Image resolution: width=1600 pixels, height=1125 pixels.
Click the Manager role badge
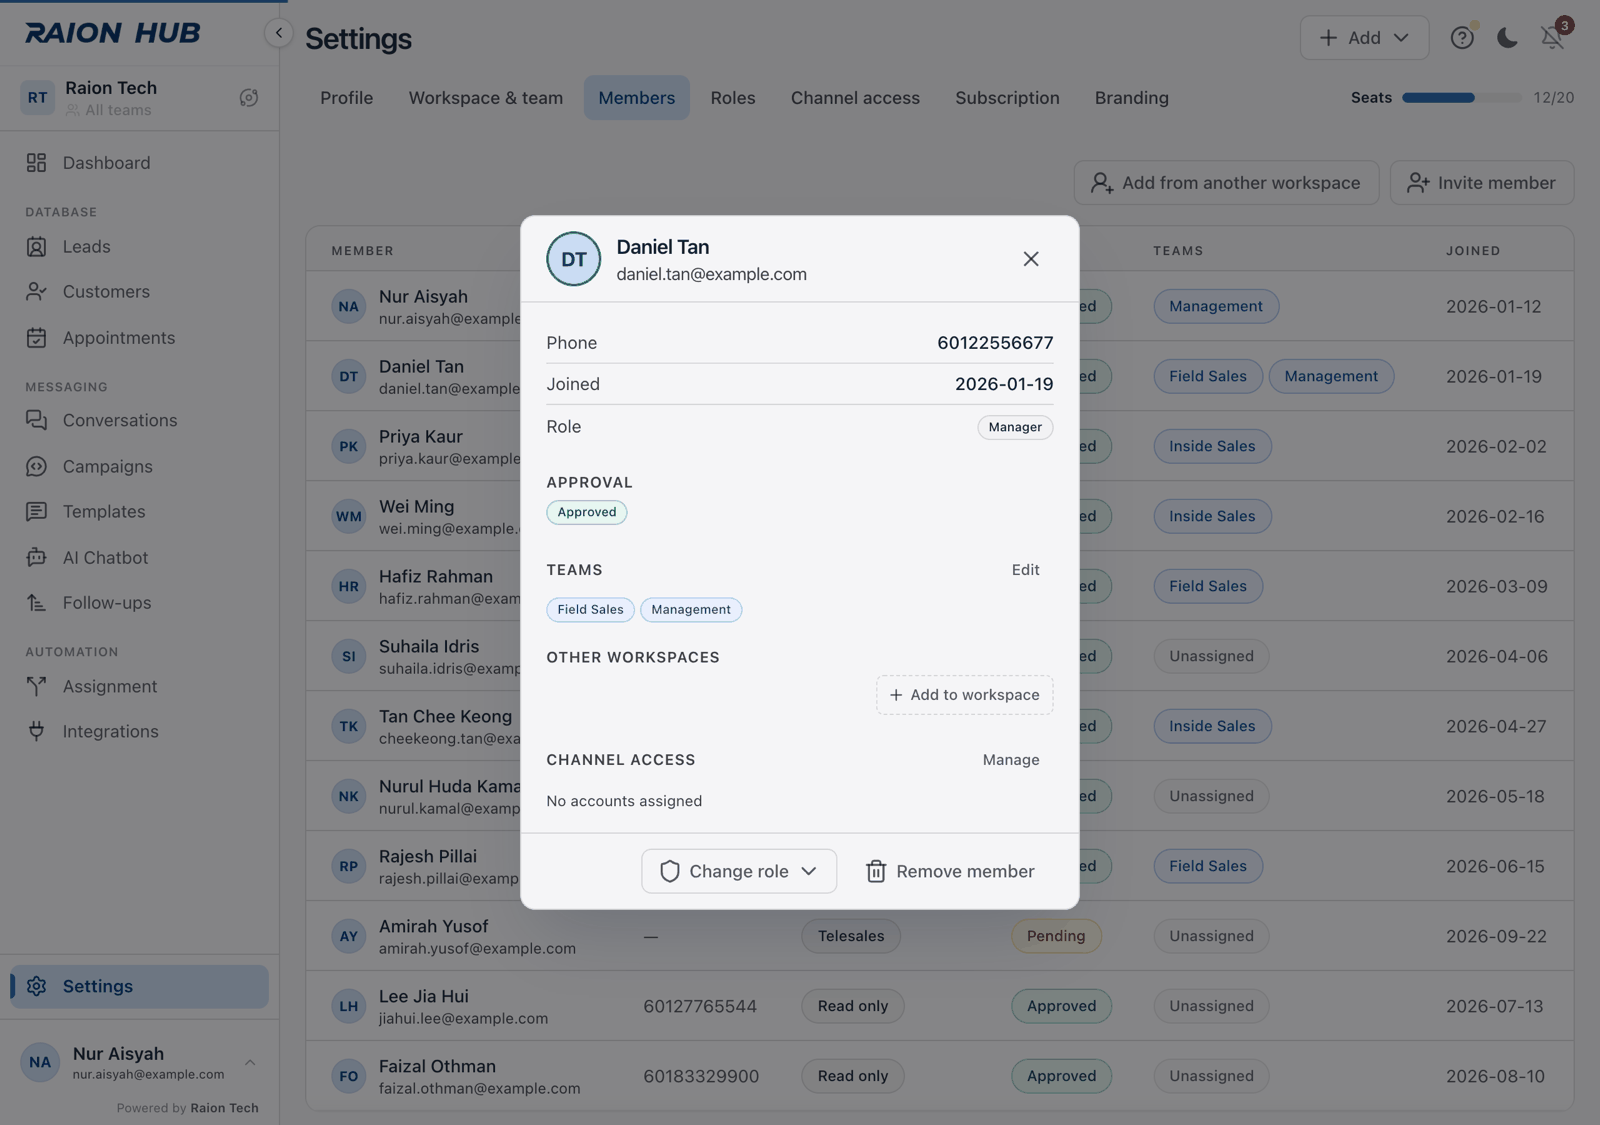click(1015, 427)
